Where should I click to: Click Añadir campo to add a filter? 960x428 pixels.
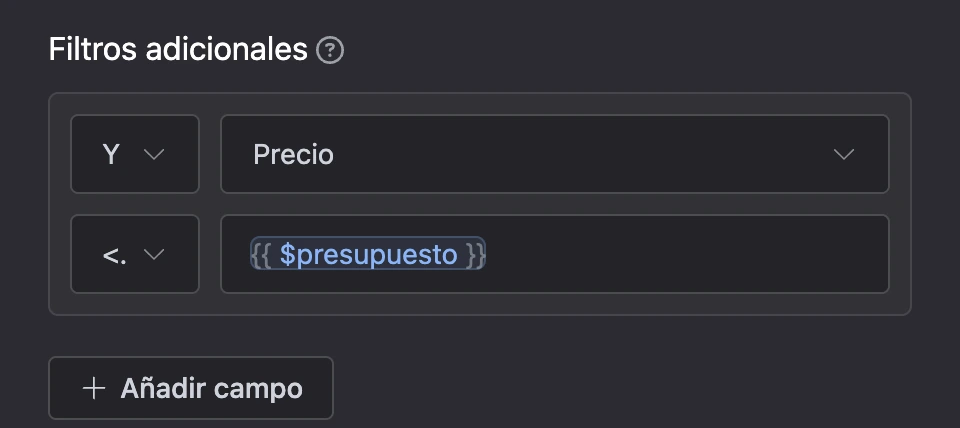(191, 388)
